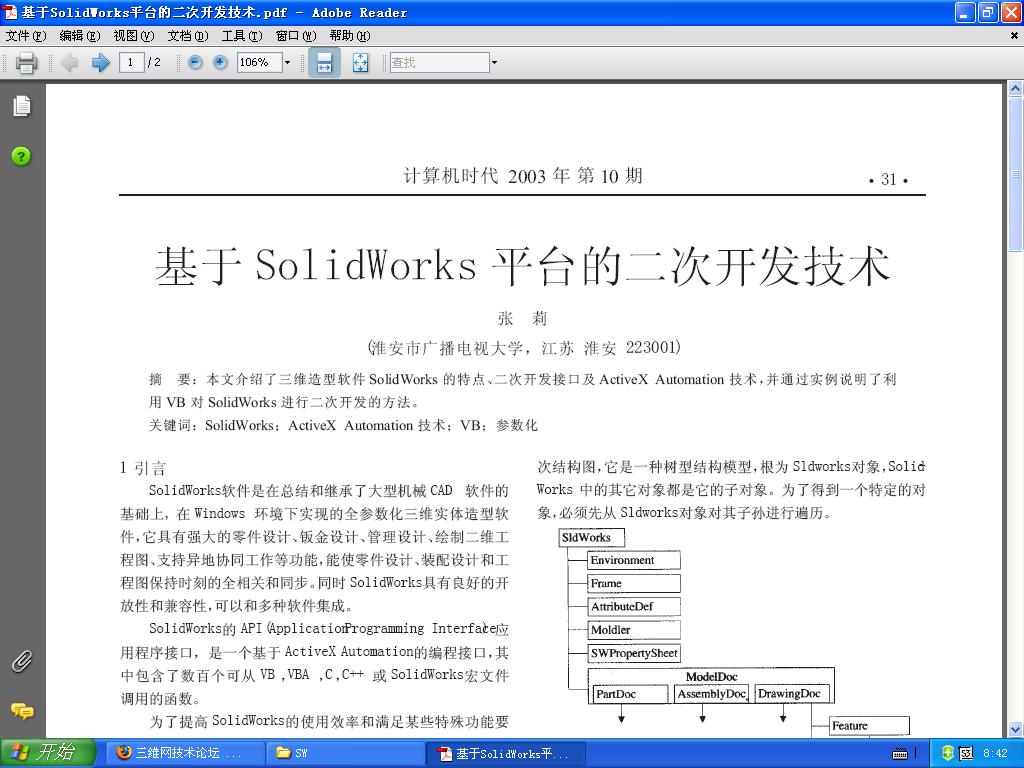Click the green shield tray icon
This screenshot has width=1024, height=768.
[x=948, y=753]
